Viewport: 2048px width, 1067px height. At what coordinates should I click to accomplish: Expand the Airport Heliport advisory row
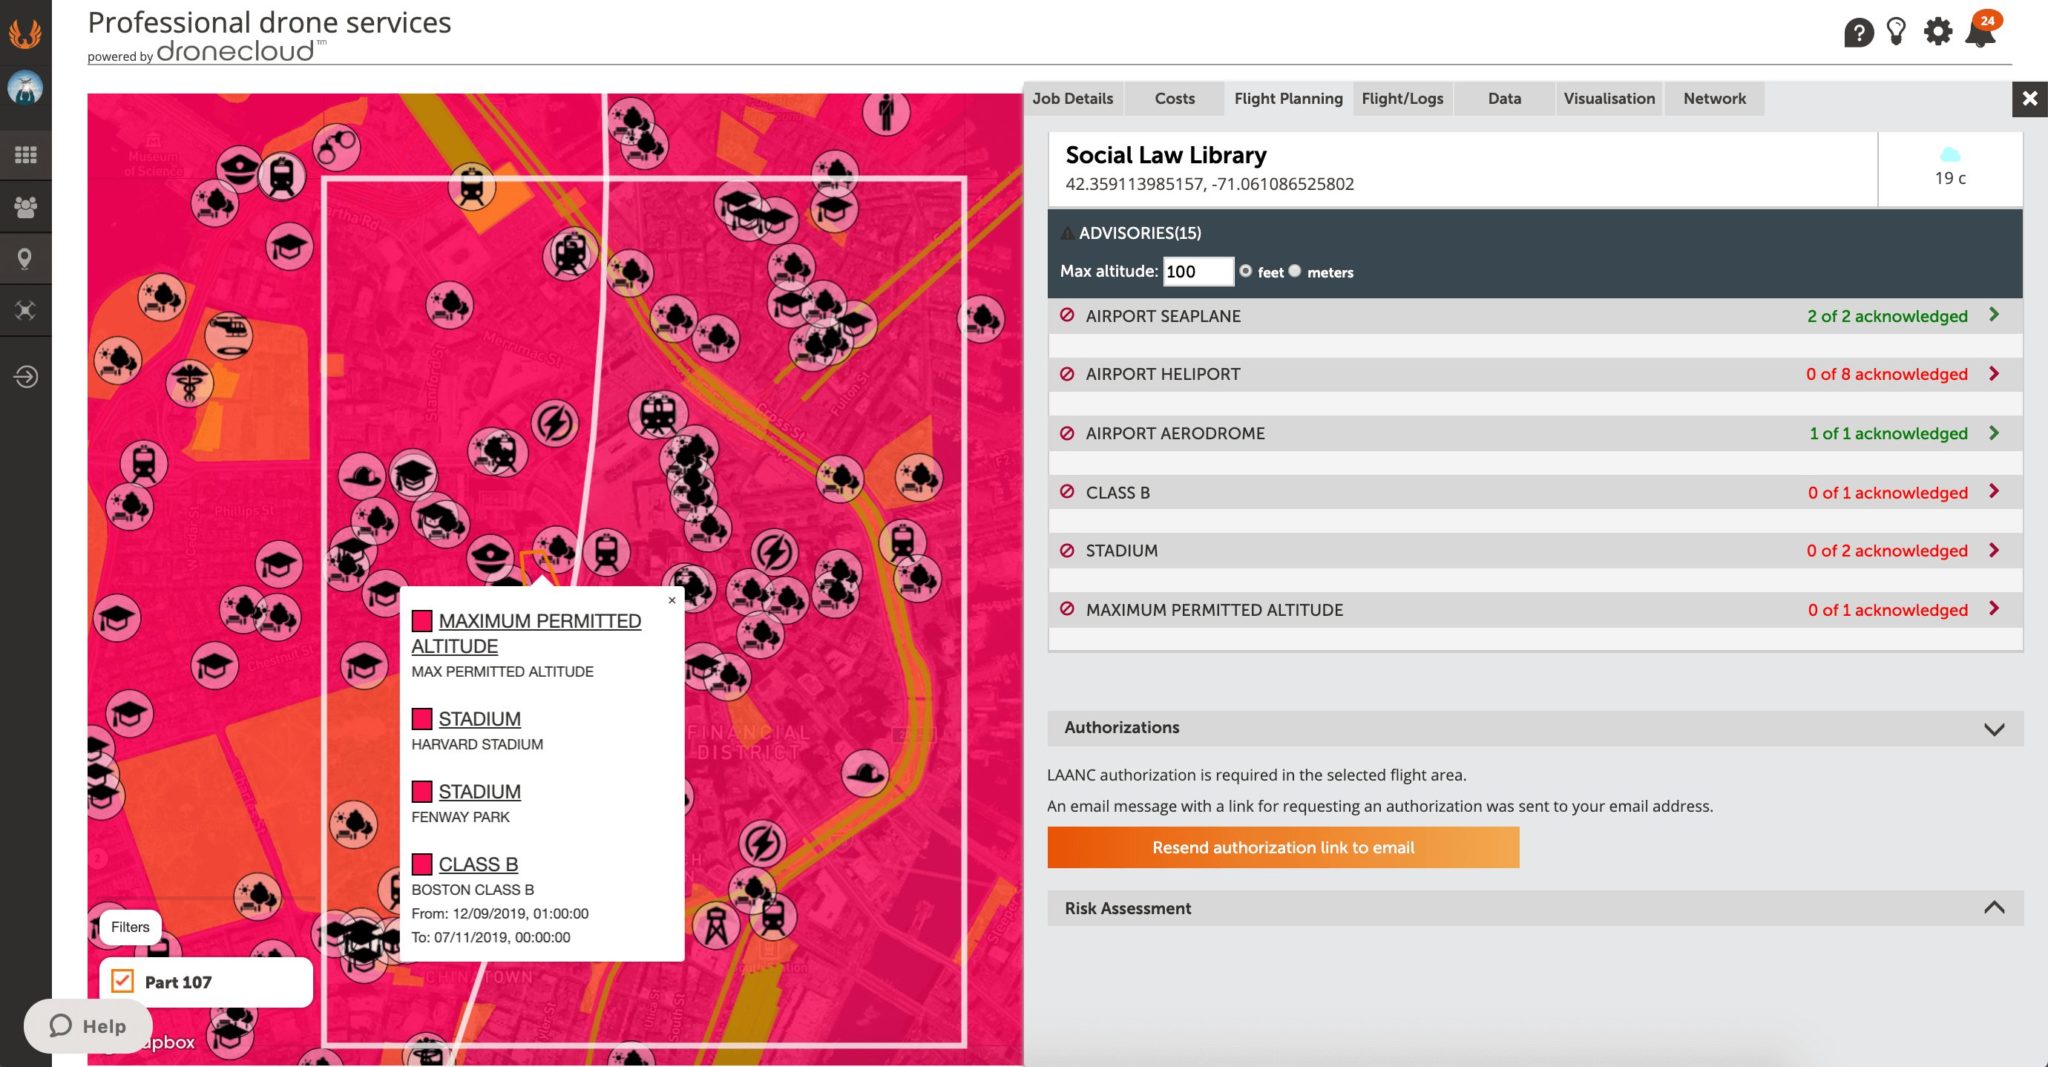tap(1993, 374)
